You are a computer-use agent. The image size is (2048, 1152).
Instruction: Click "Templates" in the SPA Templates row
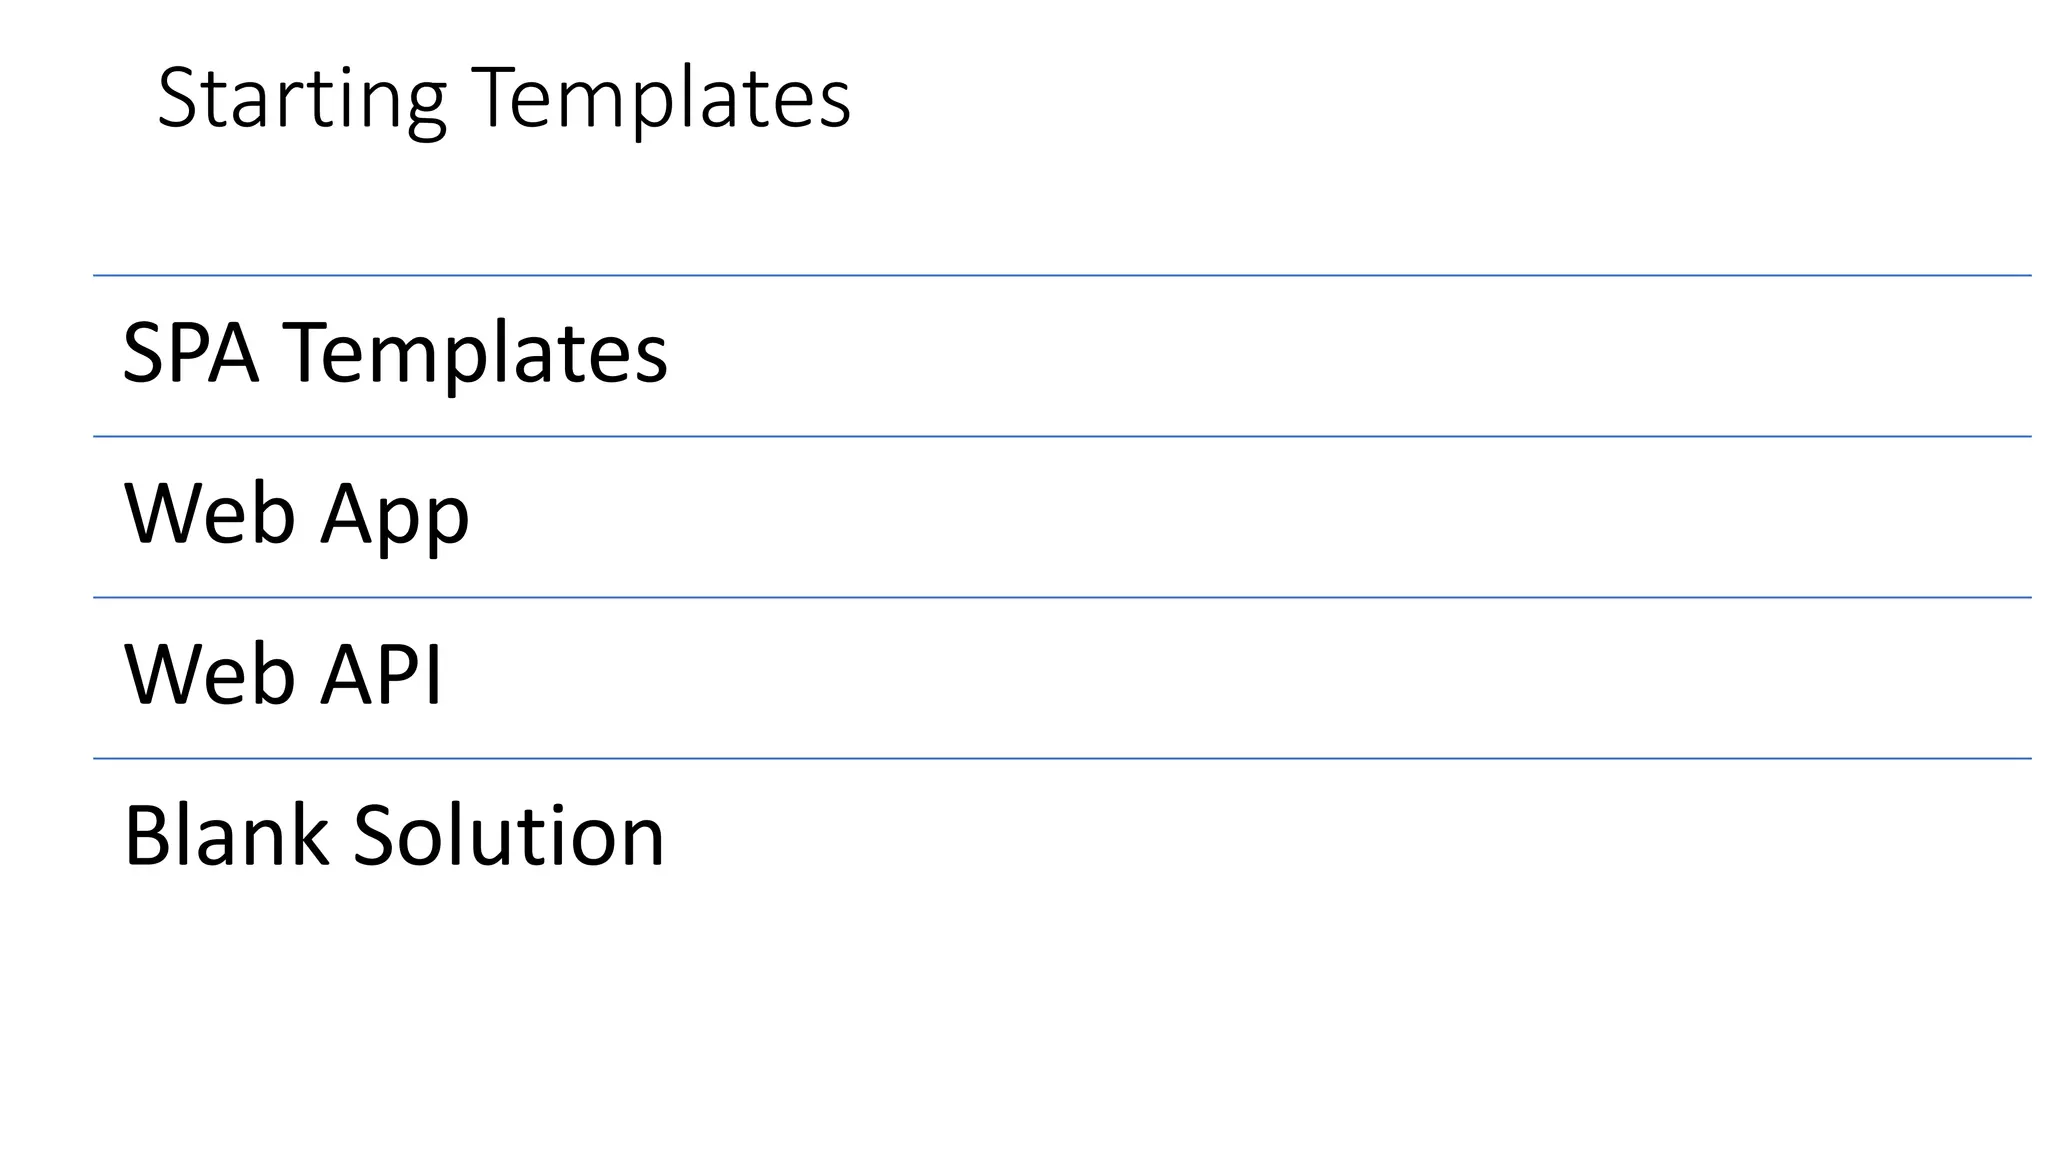click(x=476, y=353)
